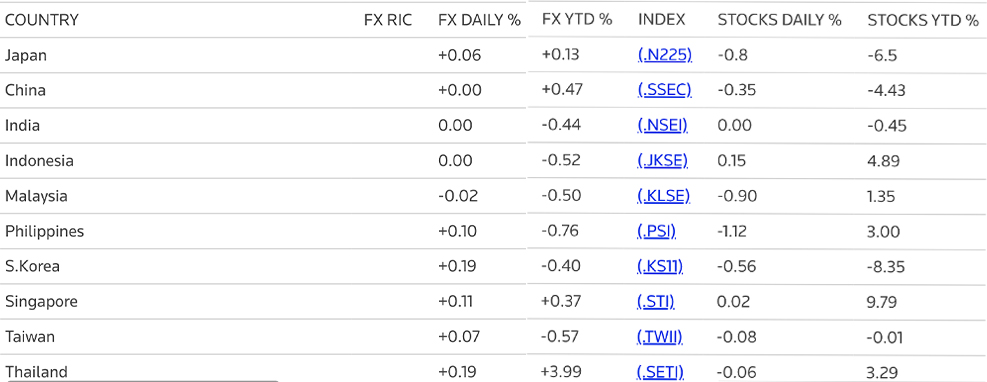This screenshot has height=382, width=987.
Task: Open the .SSEC index link
Action: [x=665, y=90]
